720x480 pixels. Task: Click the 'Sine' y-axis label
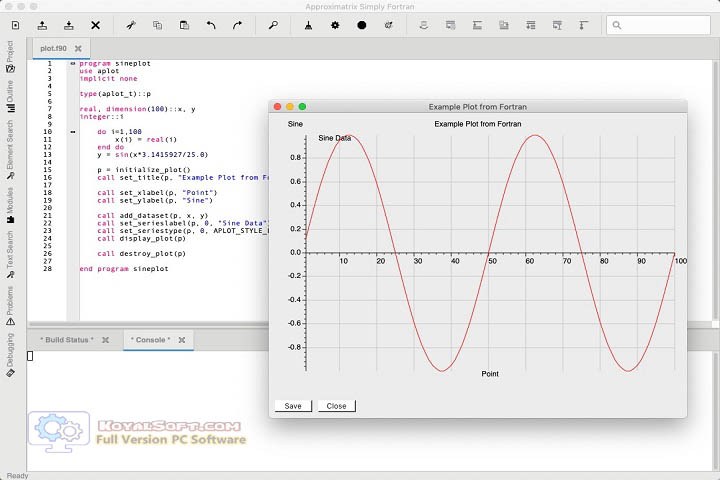point(295,124)
